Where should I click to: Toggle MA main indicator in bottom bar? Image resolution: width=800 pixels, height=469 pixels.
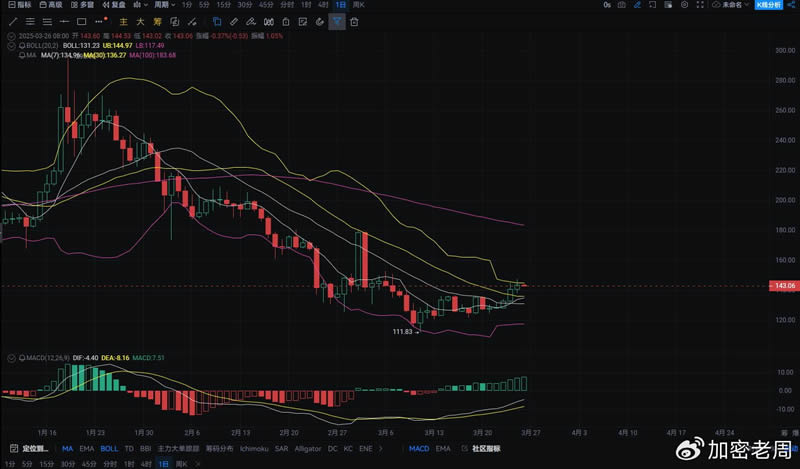pyautogui.click(x=67, y=449)
